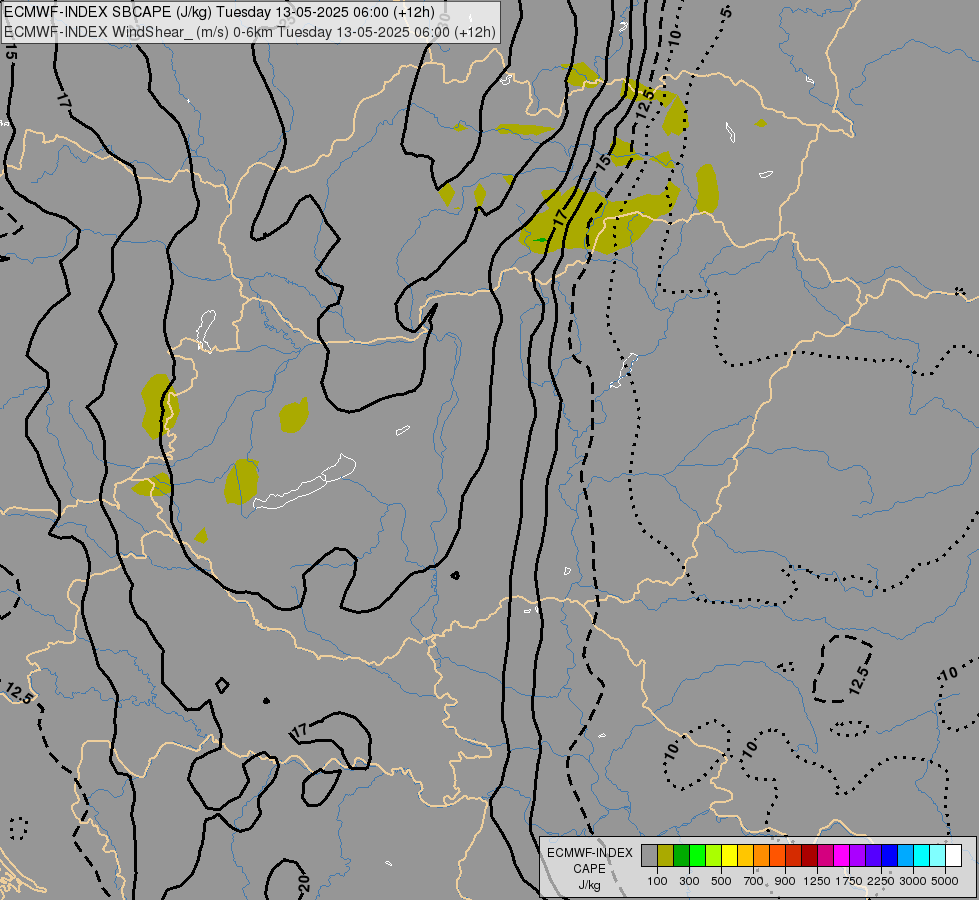Viewport: 979px width, 900px height.
Task: Click the legend value 900
Action: [x=785, y=881]
